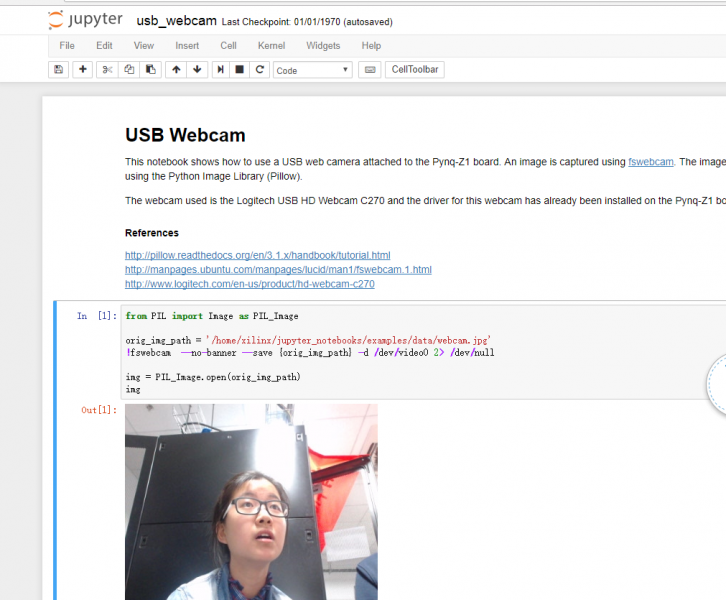Screen dimensions: 726x600
Task: Click the !fswebcam command line
Action: click(310, 353)
